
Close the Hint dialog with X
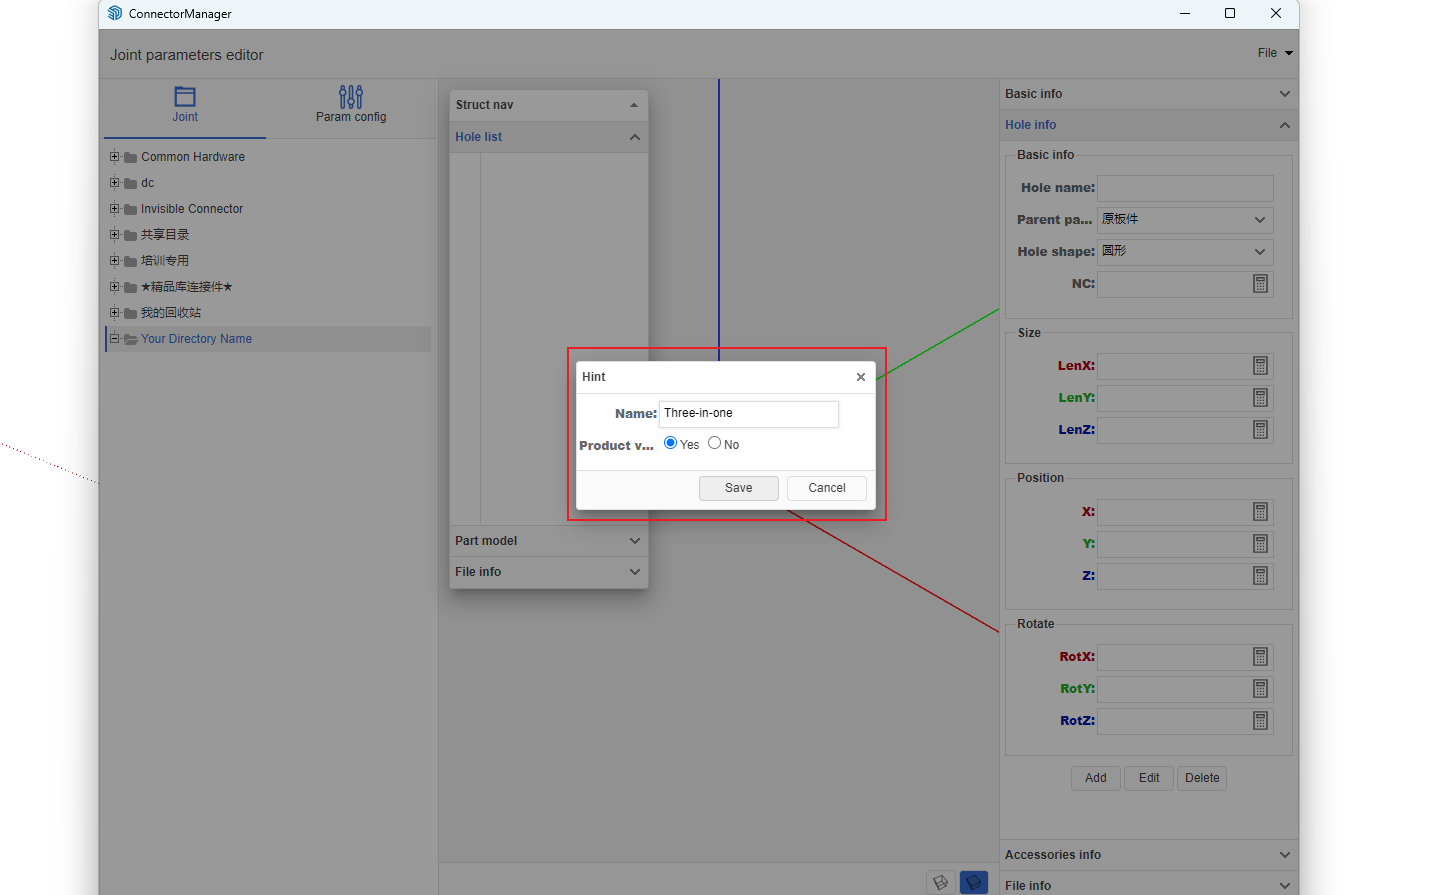coord(860,377)
